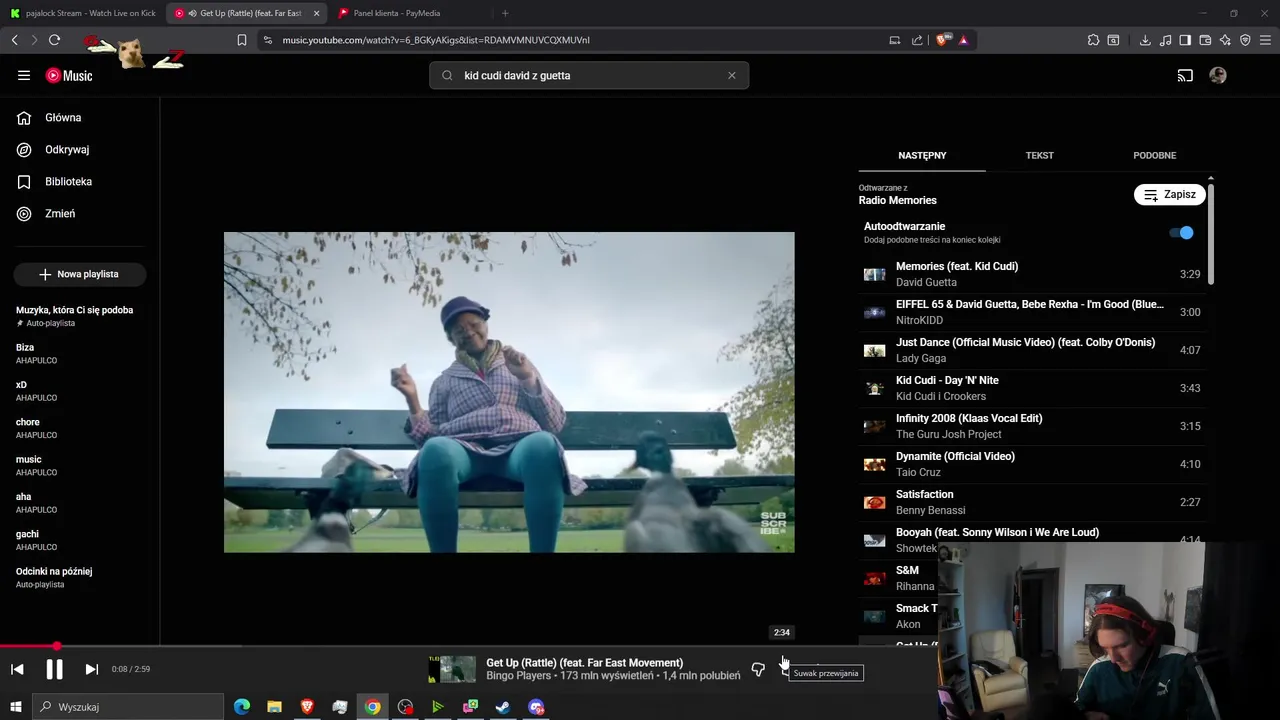Click the browser address bar URL

[436, 40]
